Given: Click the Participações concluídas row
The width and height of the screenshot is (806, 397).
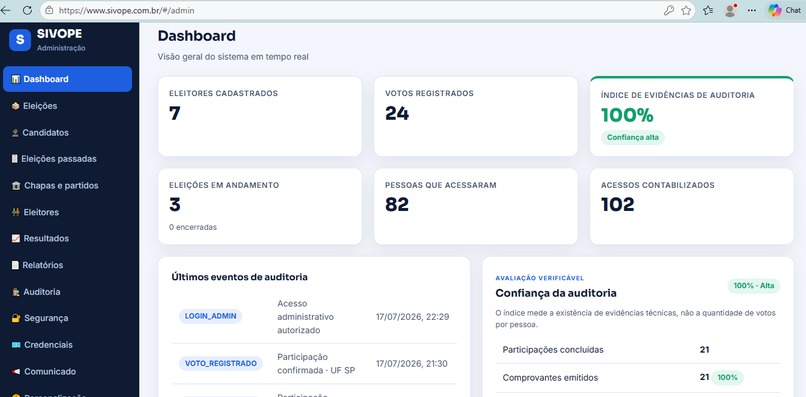Looking at the screenshot, I should (x=637, y=350).
